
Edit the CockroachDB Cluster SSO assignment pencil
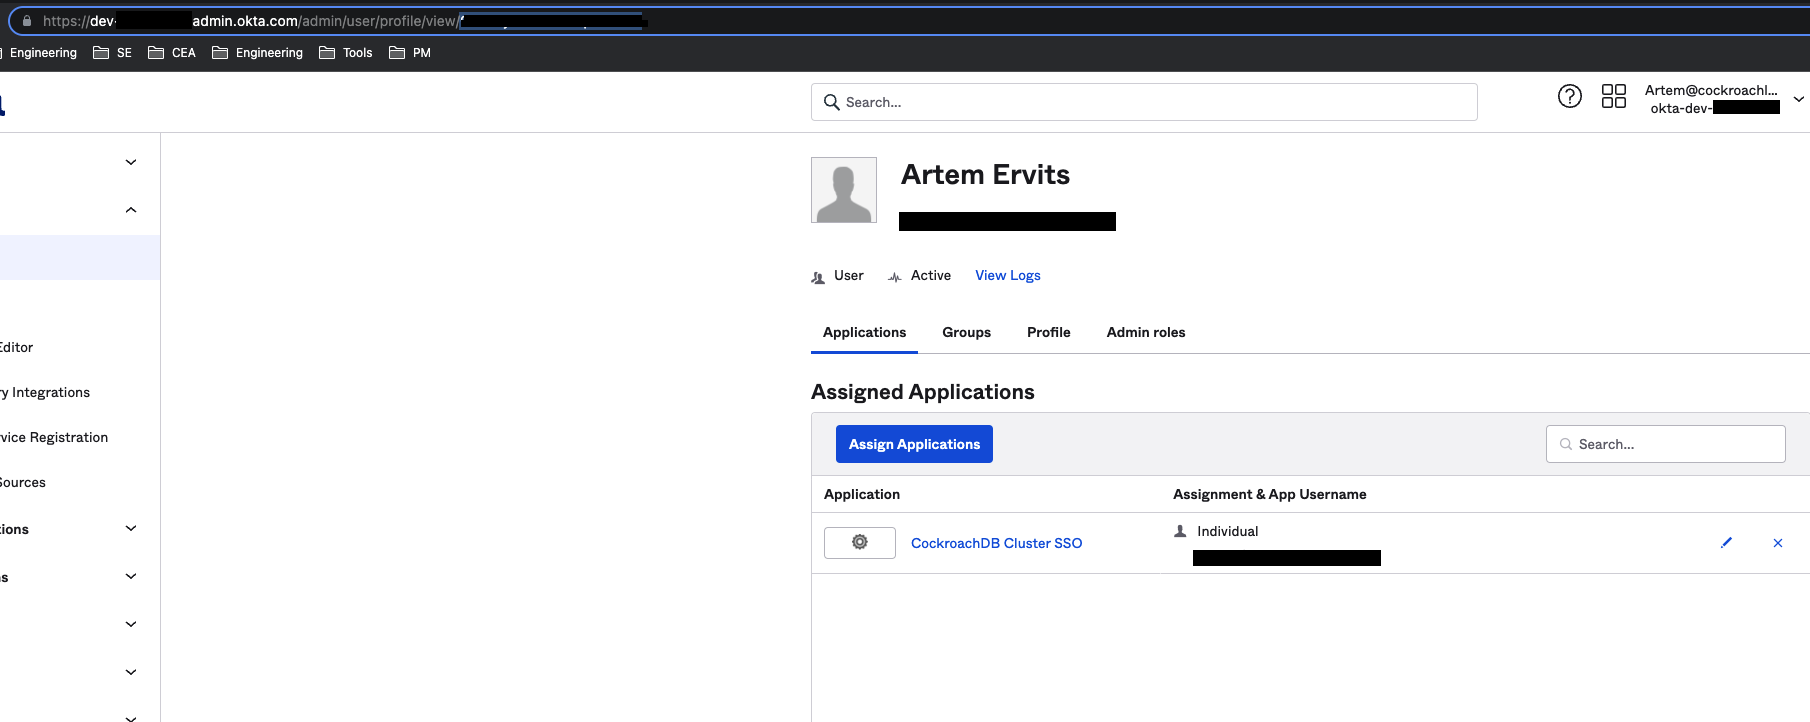(x=1726, y=543)
